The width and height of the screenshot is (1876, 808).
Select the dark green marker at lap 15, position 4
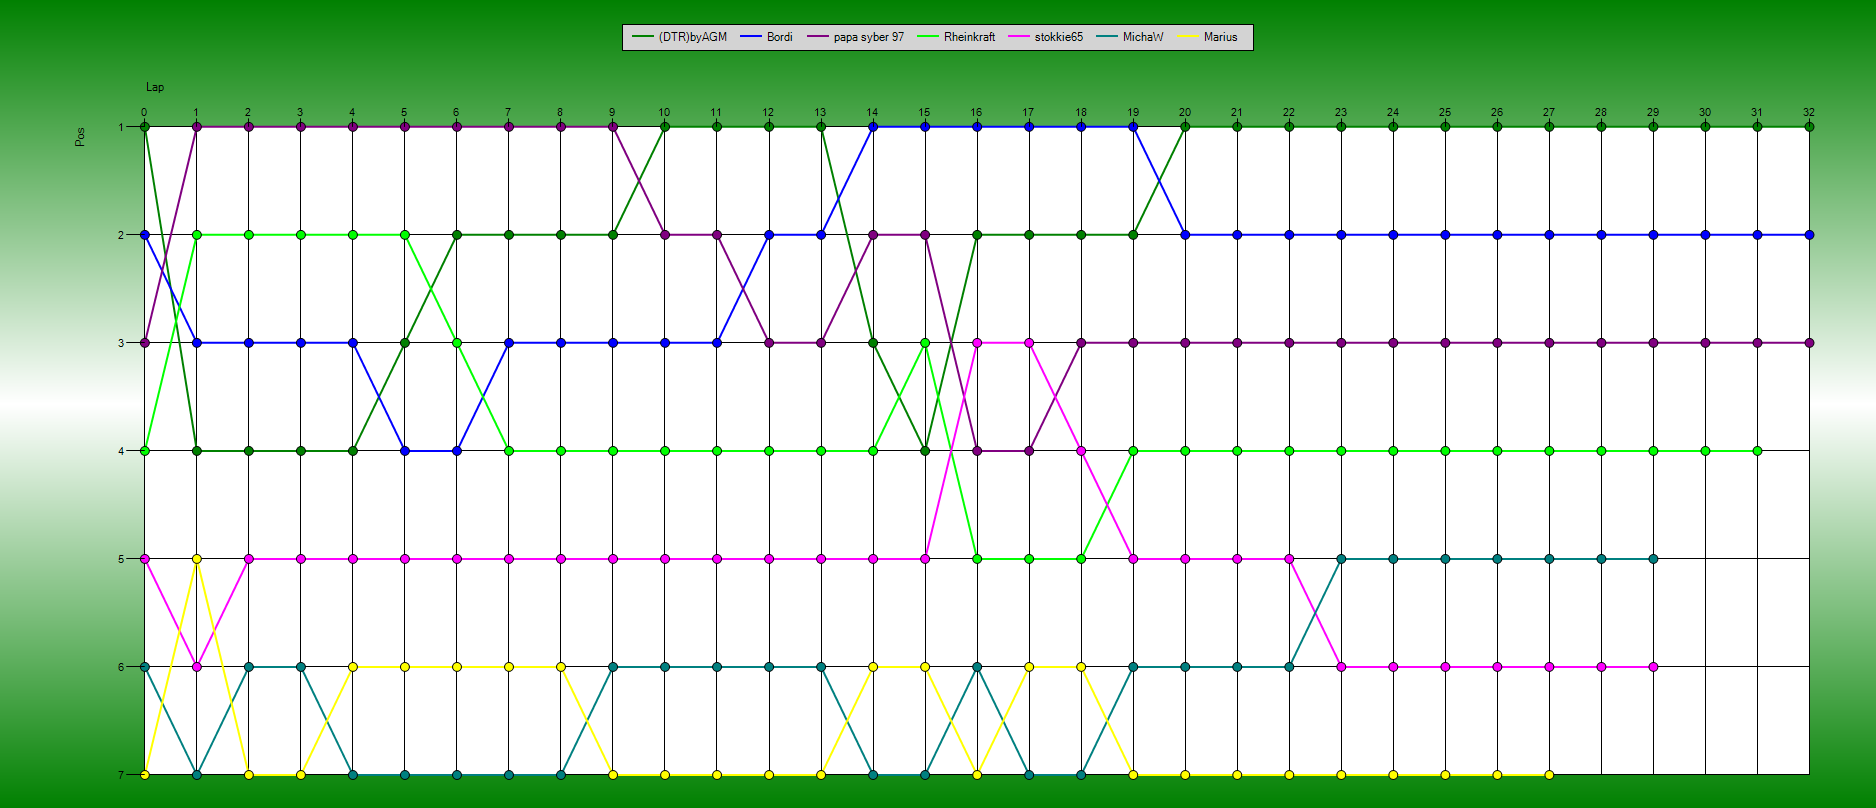pos(925,451)
